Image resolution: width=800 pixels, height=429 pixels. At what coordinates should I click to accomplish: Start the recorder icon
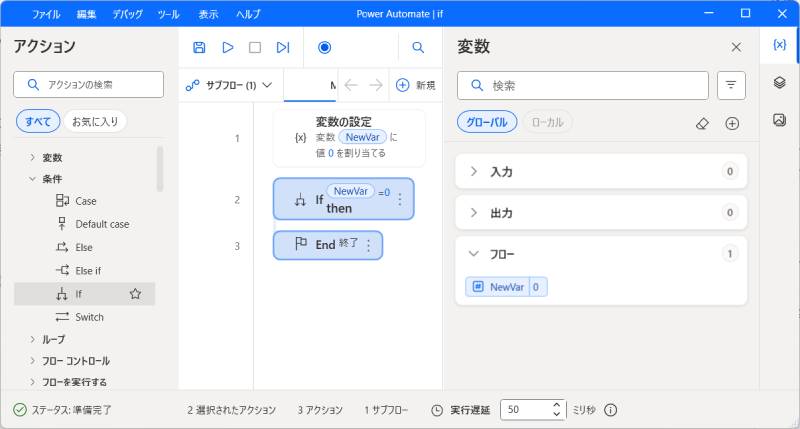pos(324,47)
